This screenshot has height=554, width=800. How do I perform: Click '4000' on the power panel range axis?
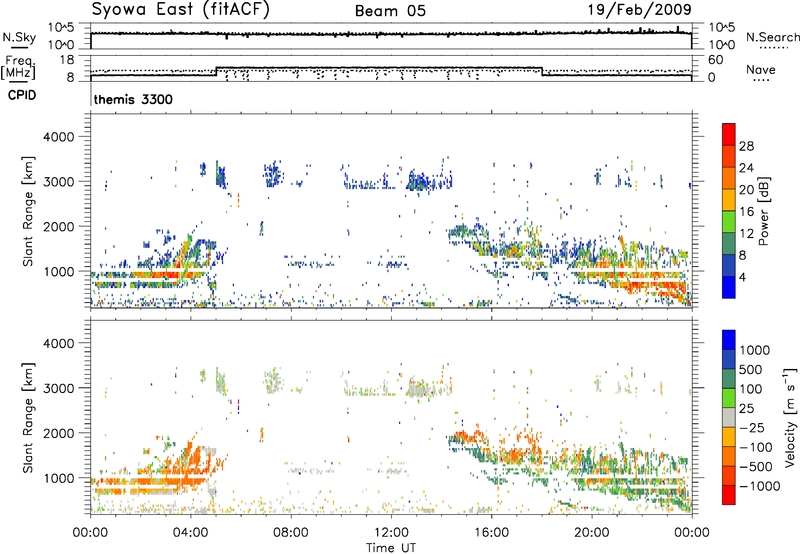click(x=58, y=137)
